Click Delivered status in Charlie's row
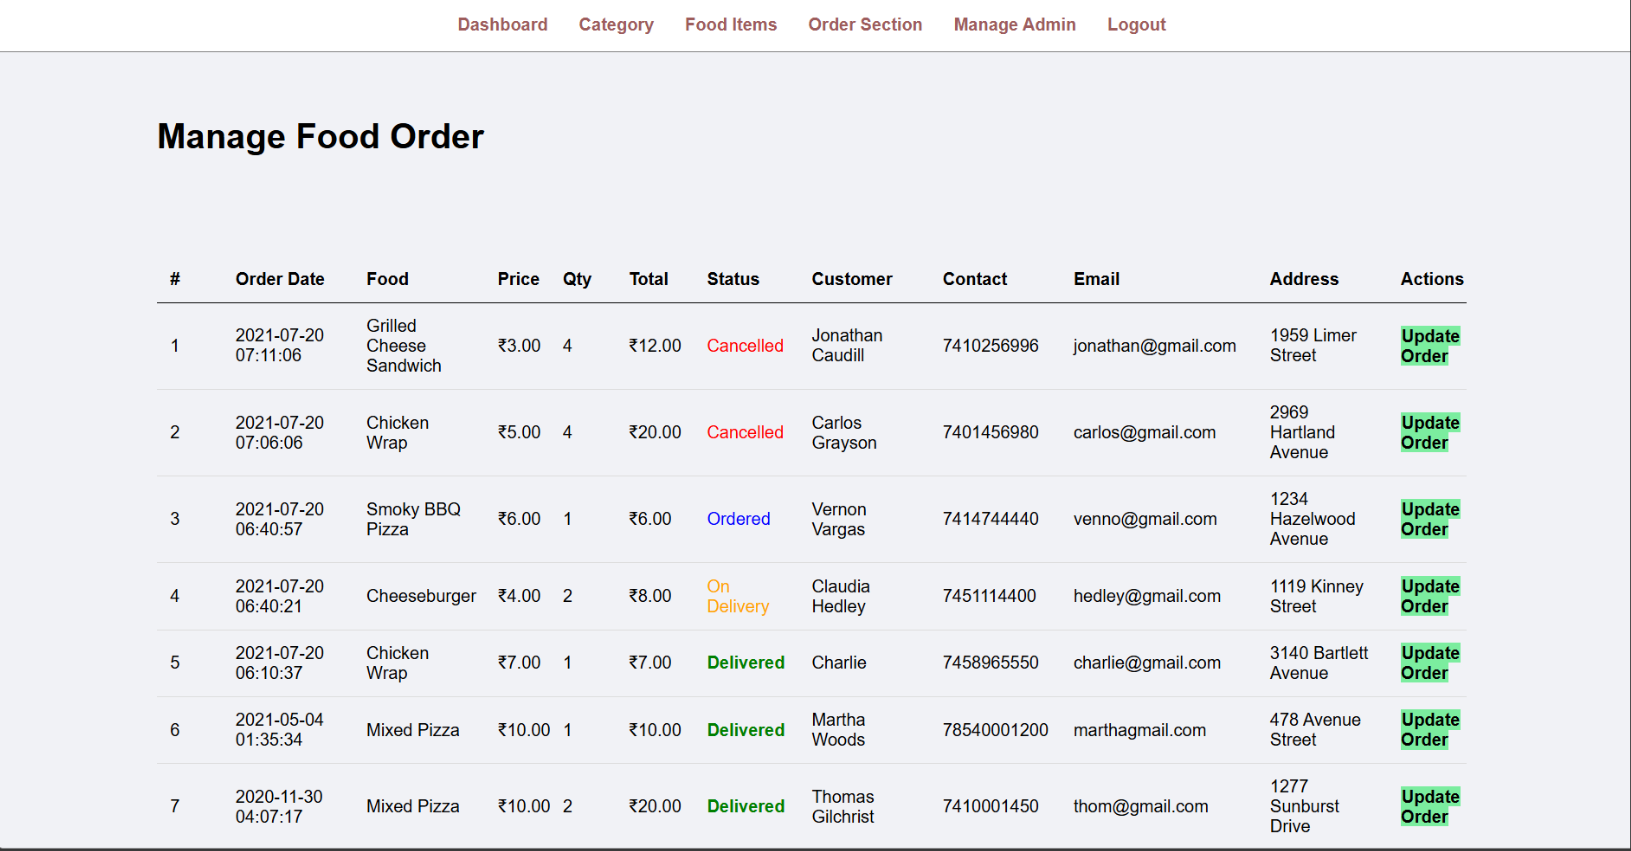Viewport: 1631px width, 851px height. 746,663
